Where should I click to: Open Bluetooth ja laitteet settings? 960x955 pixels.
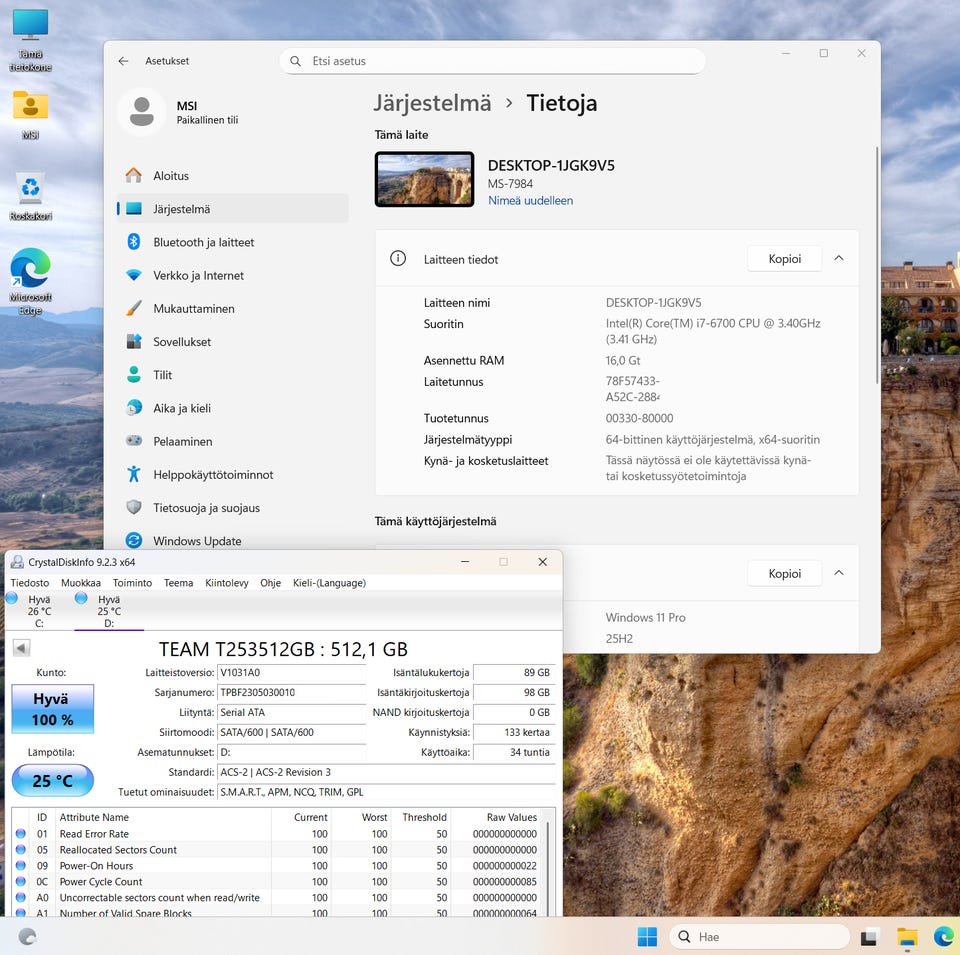[203, 242]
